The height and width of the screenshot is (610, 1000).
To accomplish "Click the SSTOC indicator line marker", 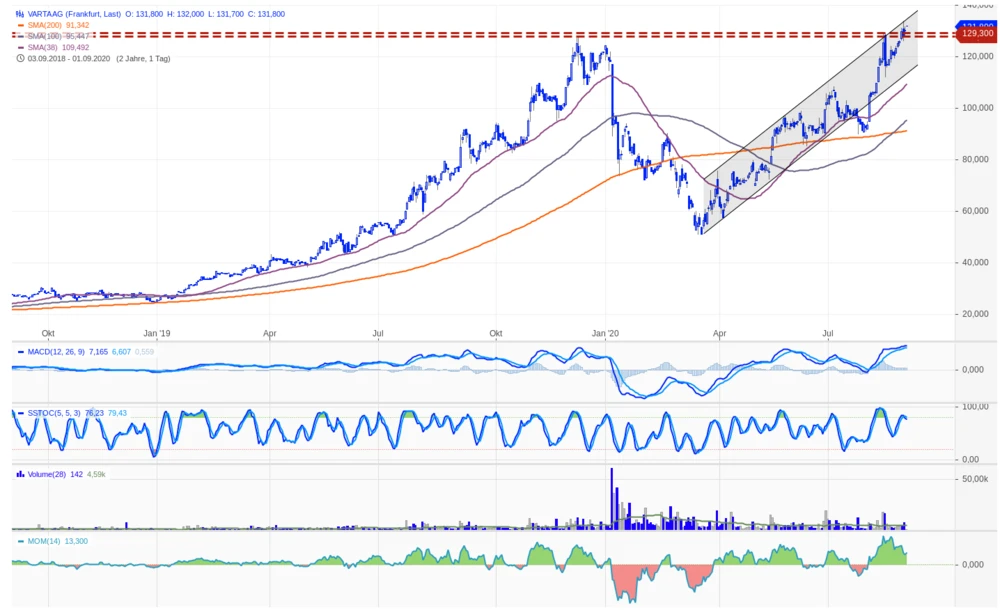I will tap(21, 412).
